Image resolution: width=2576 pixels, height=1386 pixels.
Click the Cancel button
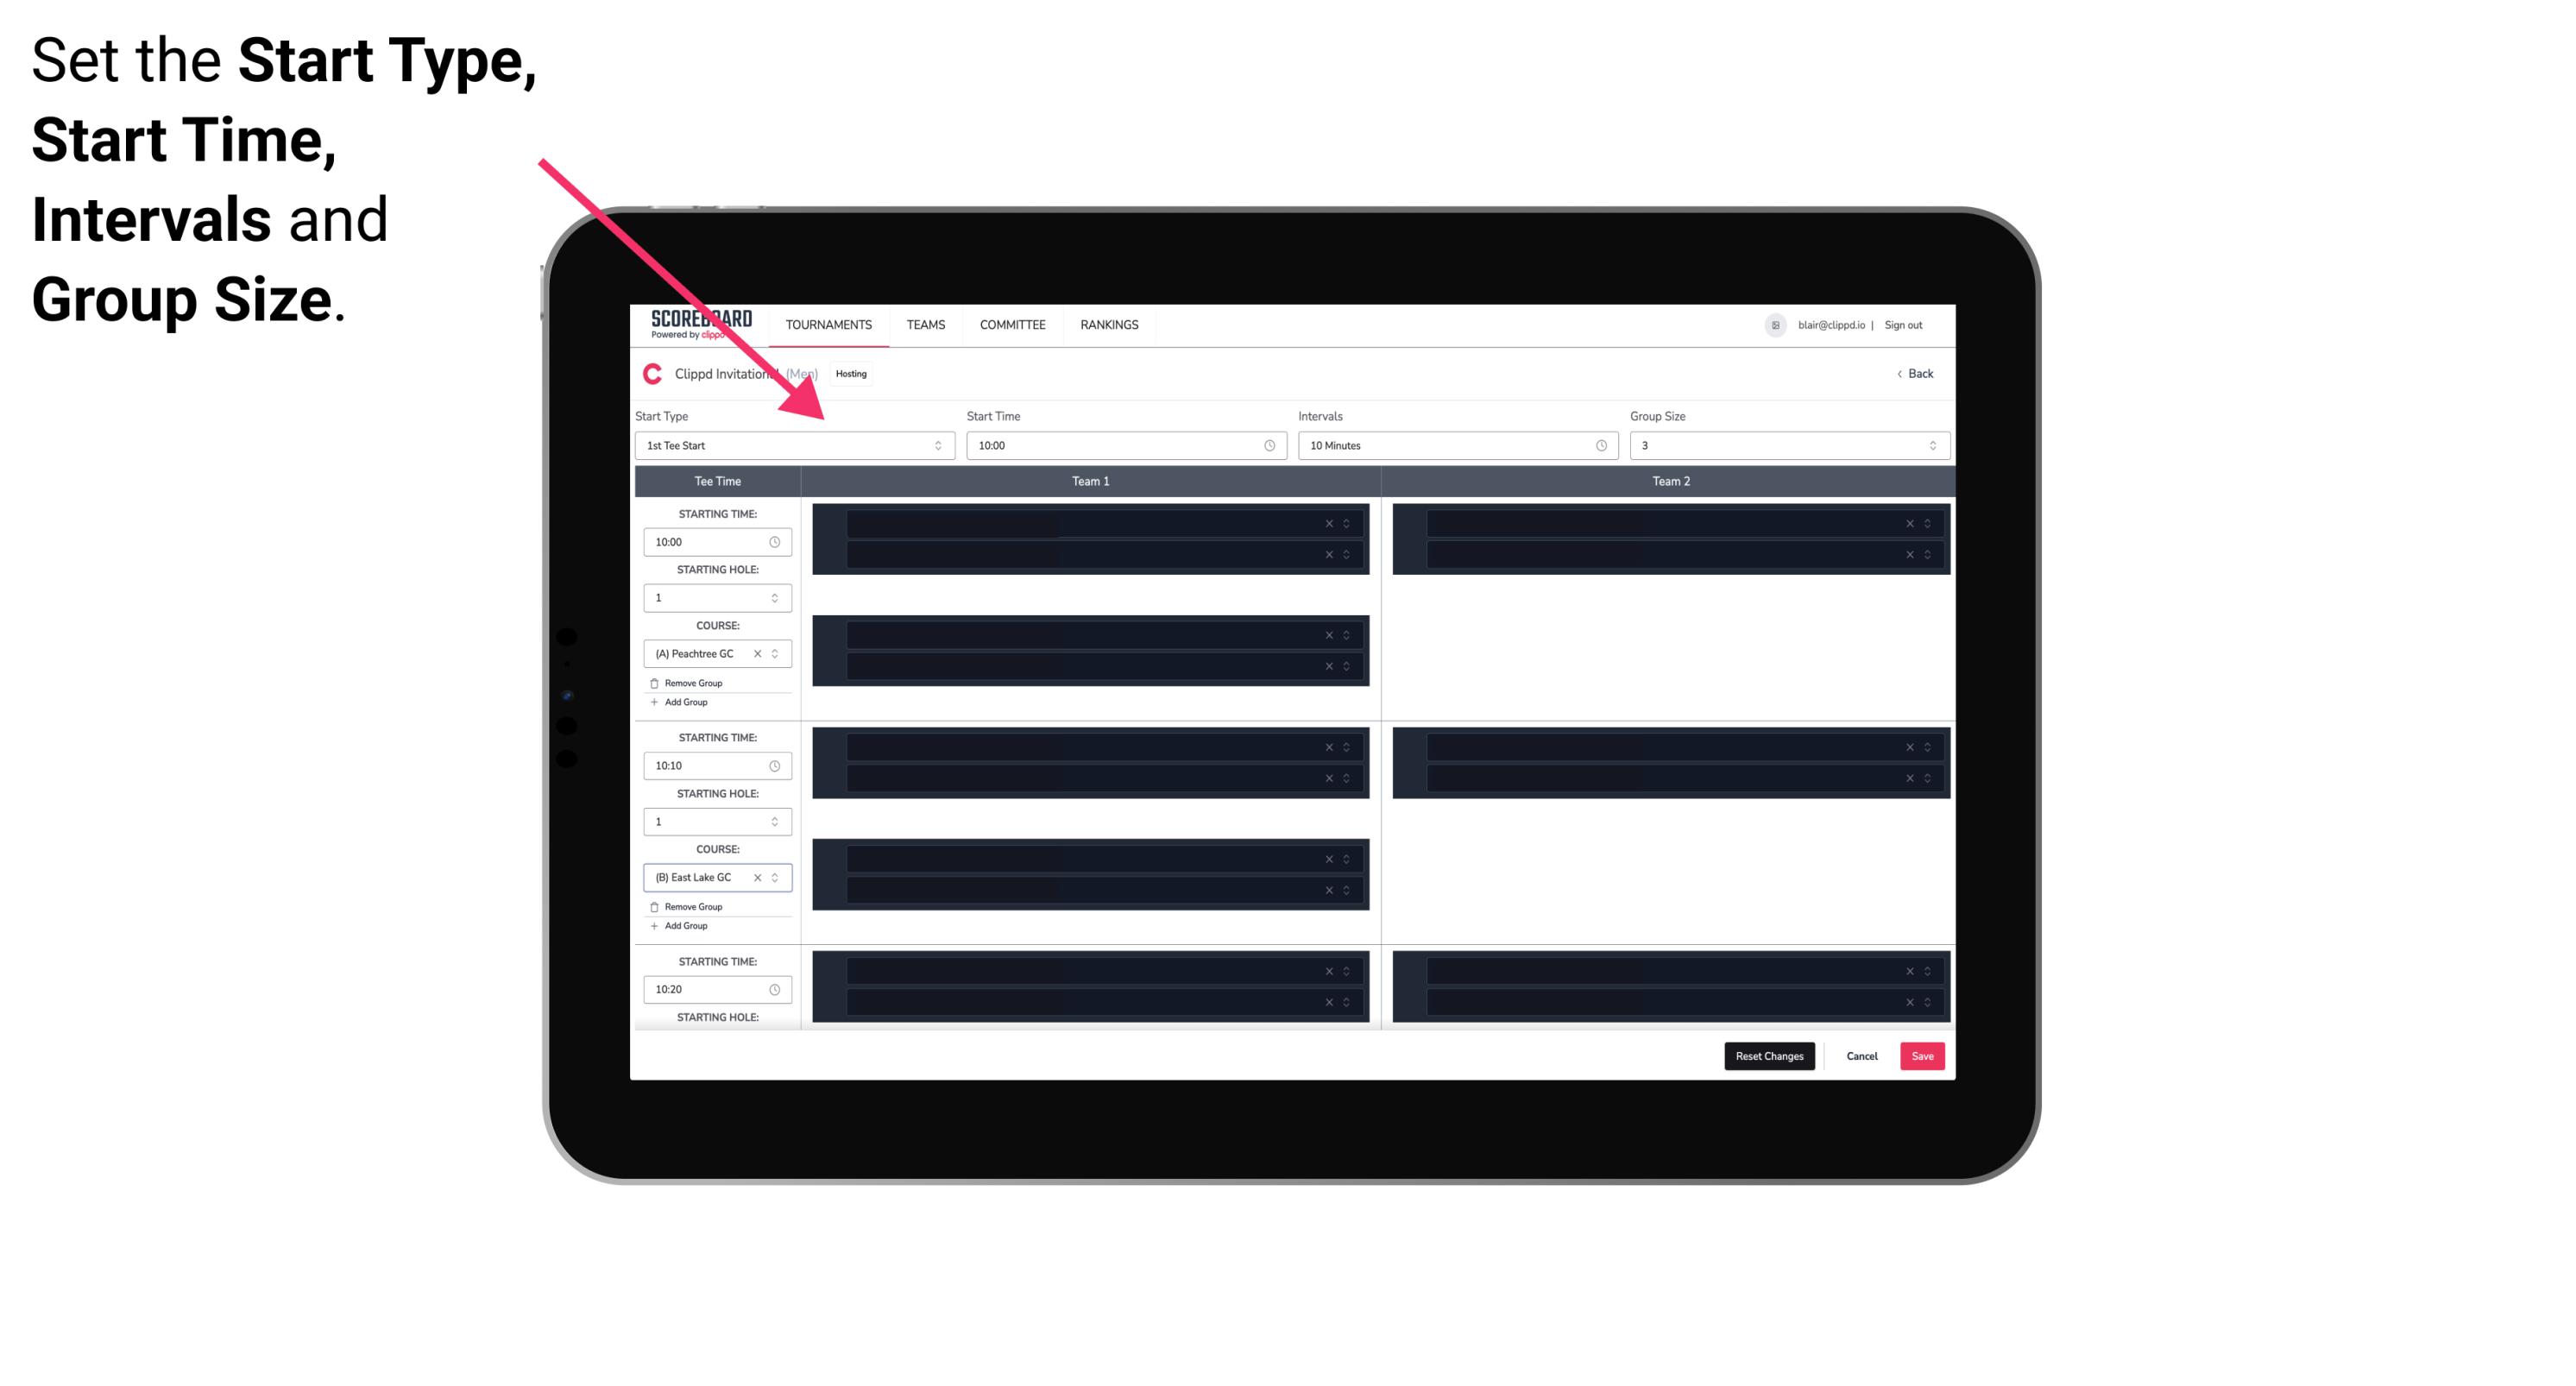point(1861,1055)
